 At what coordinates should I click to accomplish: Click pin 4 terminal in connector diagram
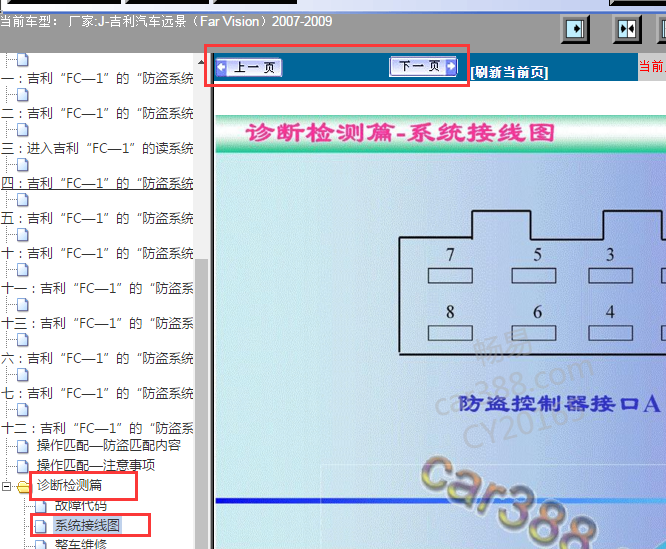pos(611,333)
